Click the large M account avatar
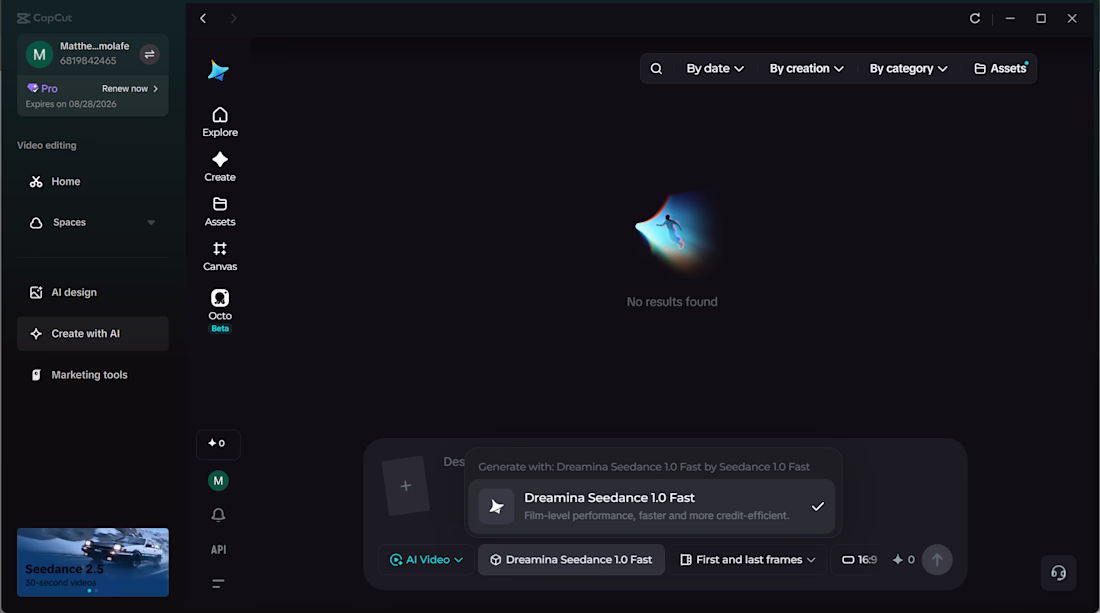 (x=39, y=54)
